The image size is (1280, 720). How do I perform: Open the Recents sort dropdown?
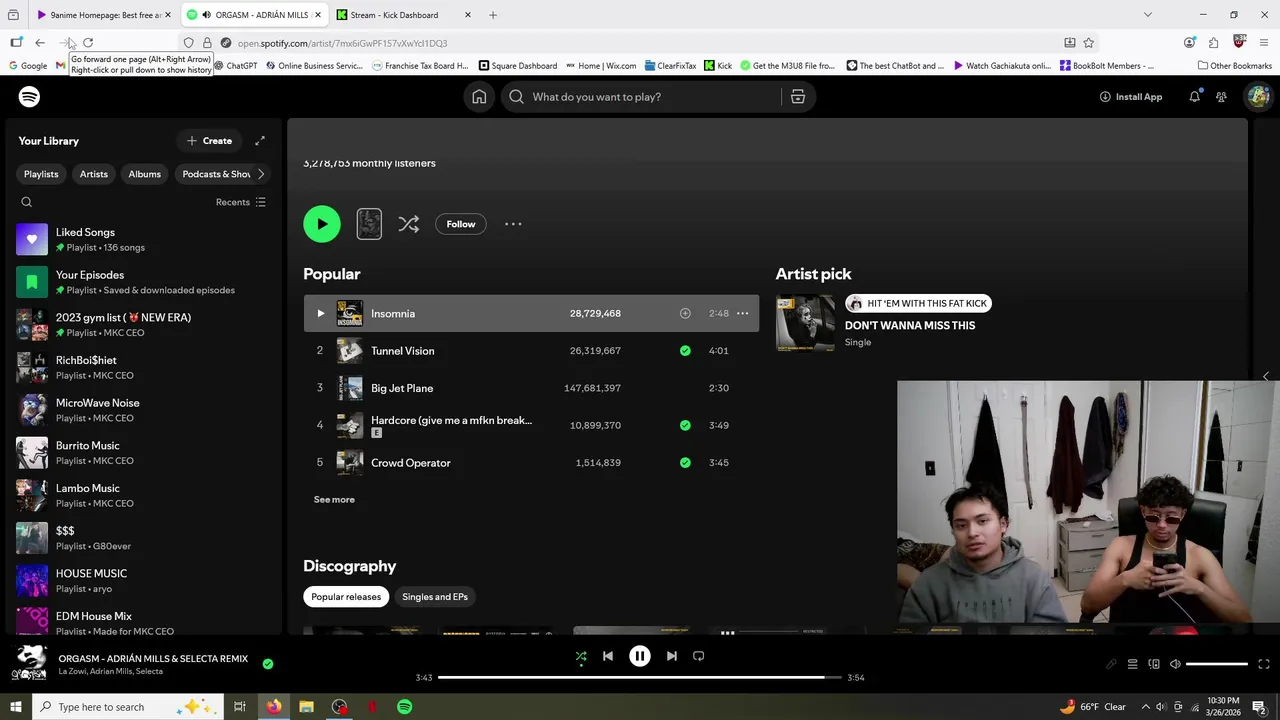241,202
